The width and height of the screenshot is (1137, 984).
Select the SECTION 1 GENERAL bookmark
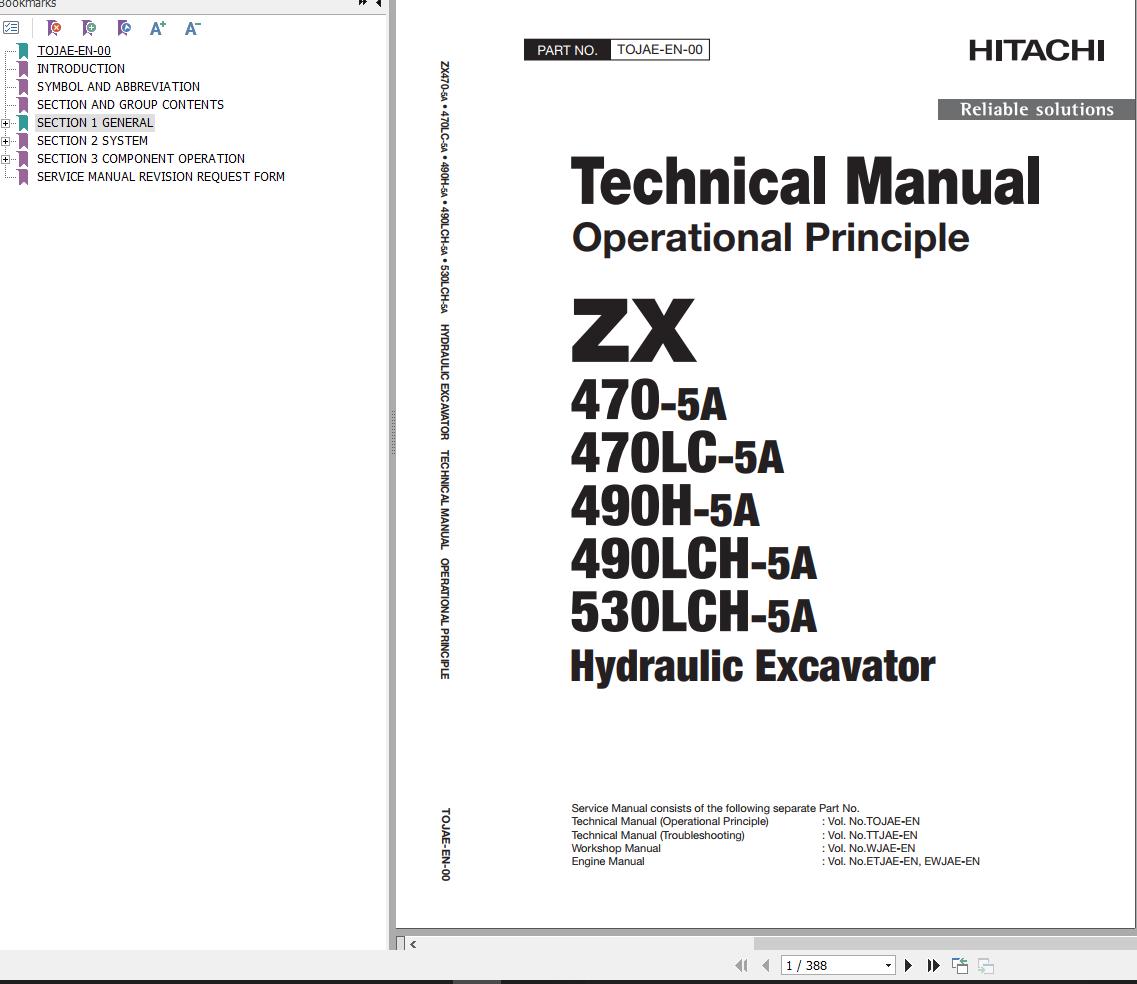click(x=95, y=123)
